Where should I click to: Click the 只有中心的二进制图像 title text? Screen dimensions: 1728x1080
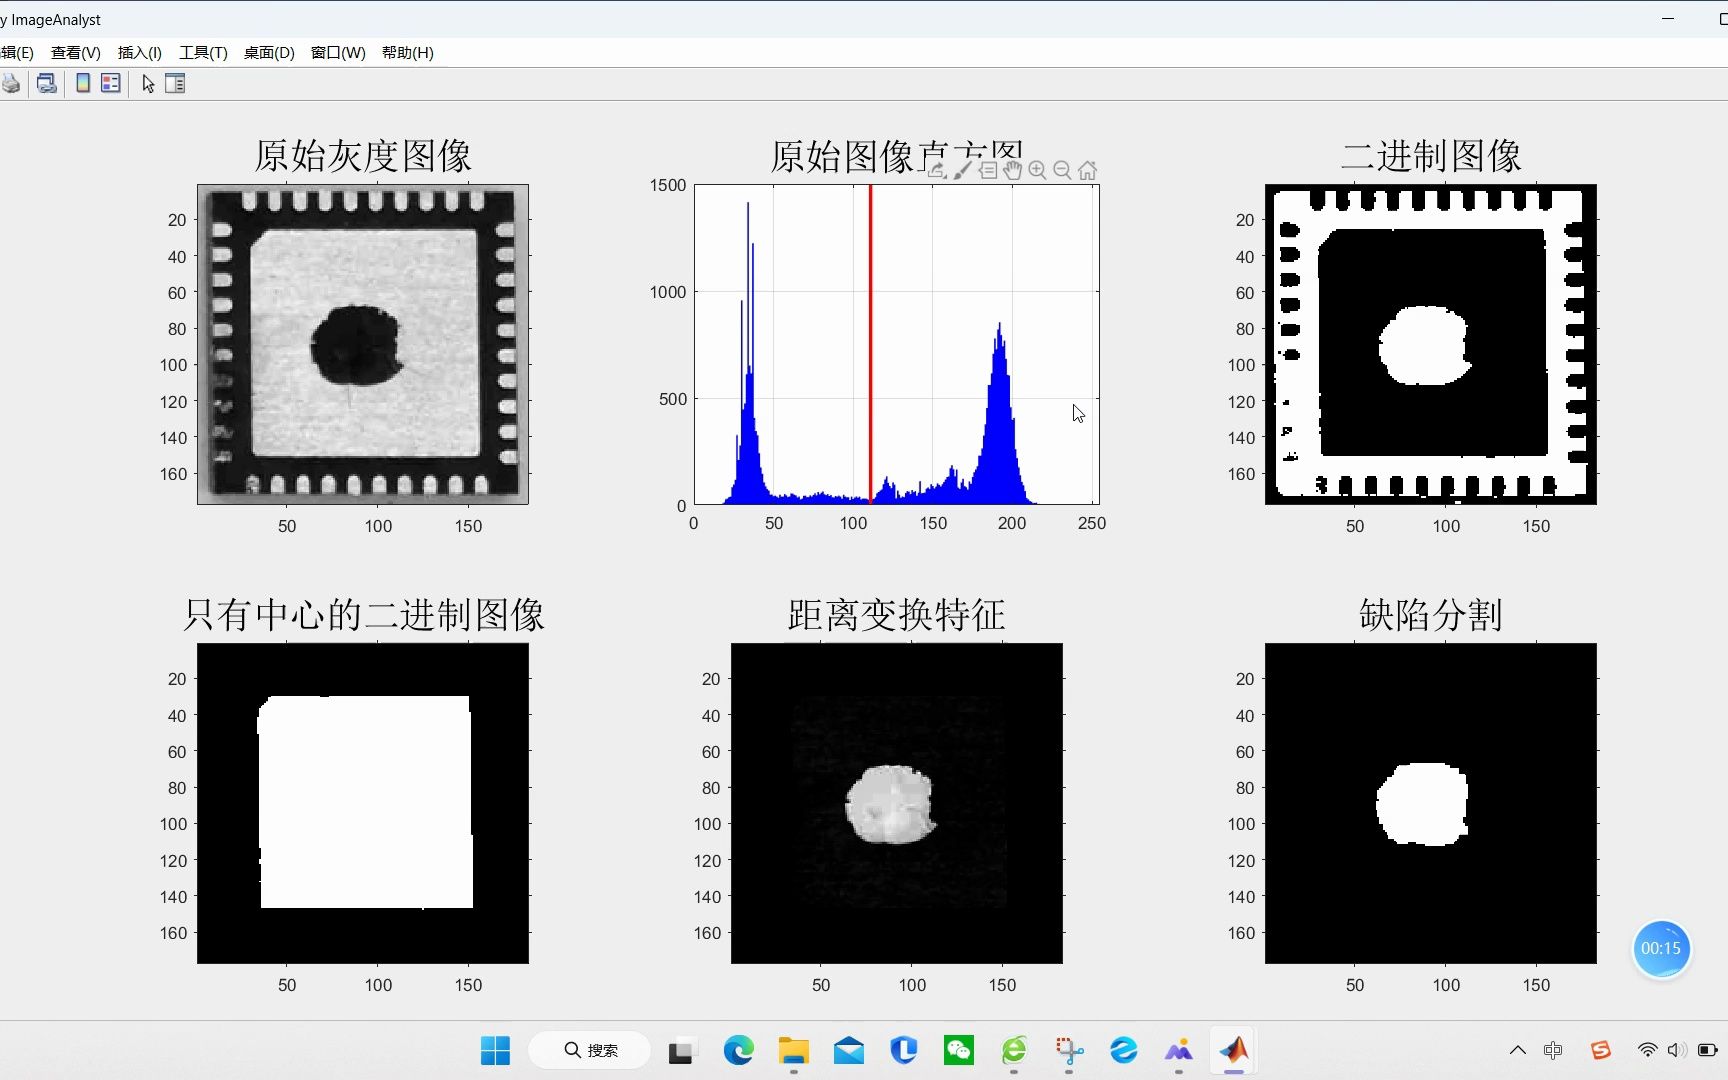tap(363, 614)
